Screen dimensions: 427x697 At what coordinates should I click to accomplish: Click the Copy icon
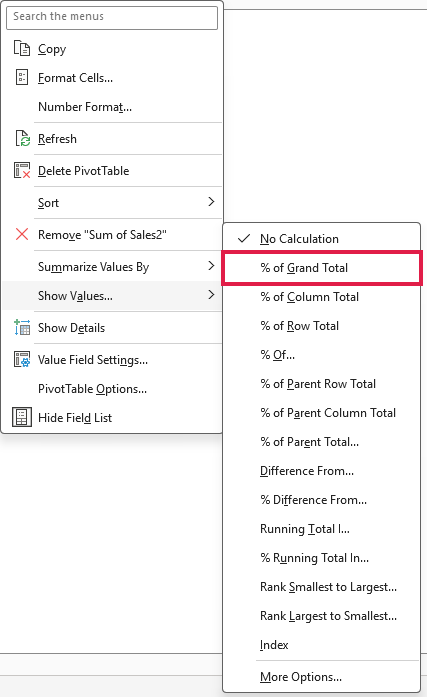click(x=22, y=48)
